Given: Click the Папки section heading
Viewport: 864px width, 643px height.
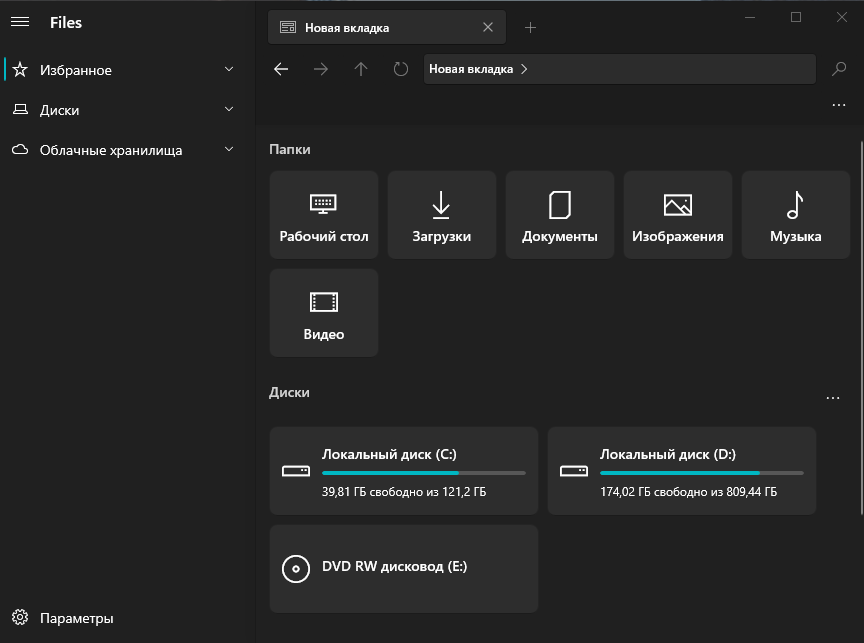Looking at the screenshot, I should click(x=290, y=149).
